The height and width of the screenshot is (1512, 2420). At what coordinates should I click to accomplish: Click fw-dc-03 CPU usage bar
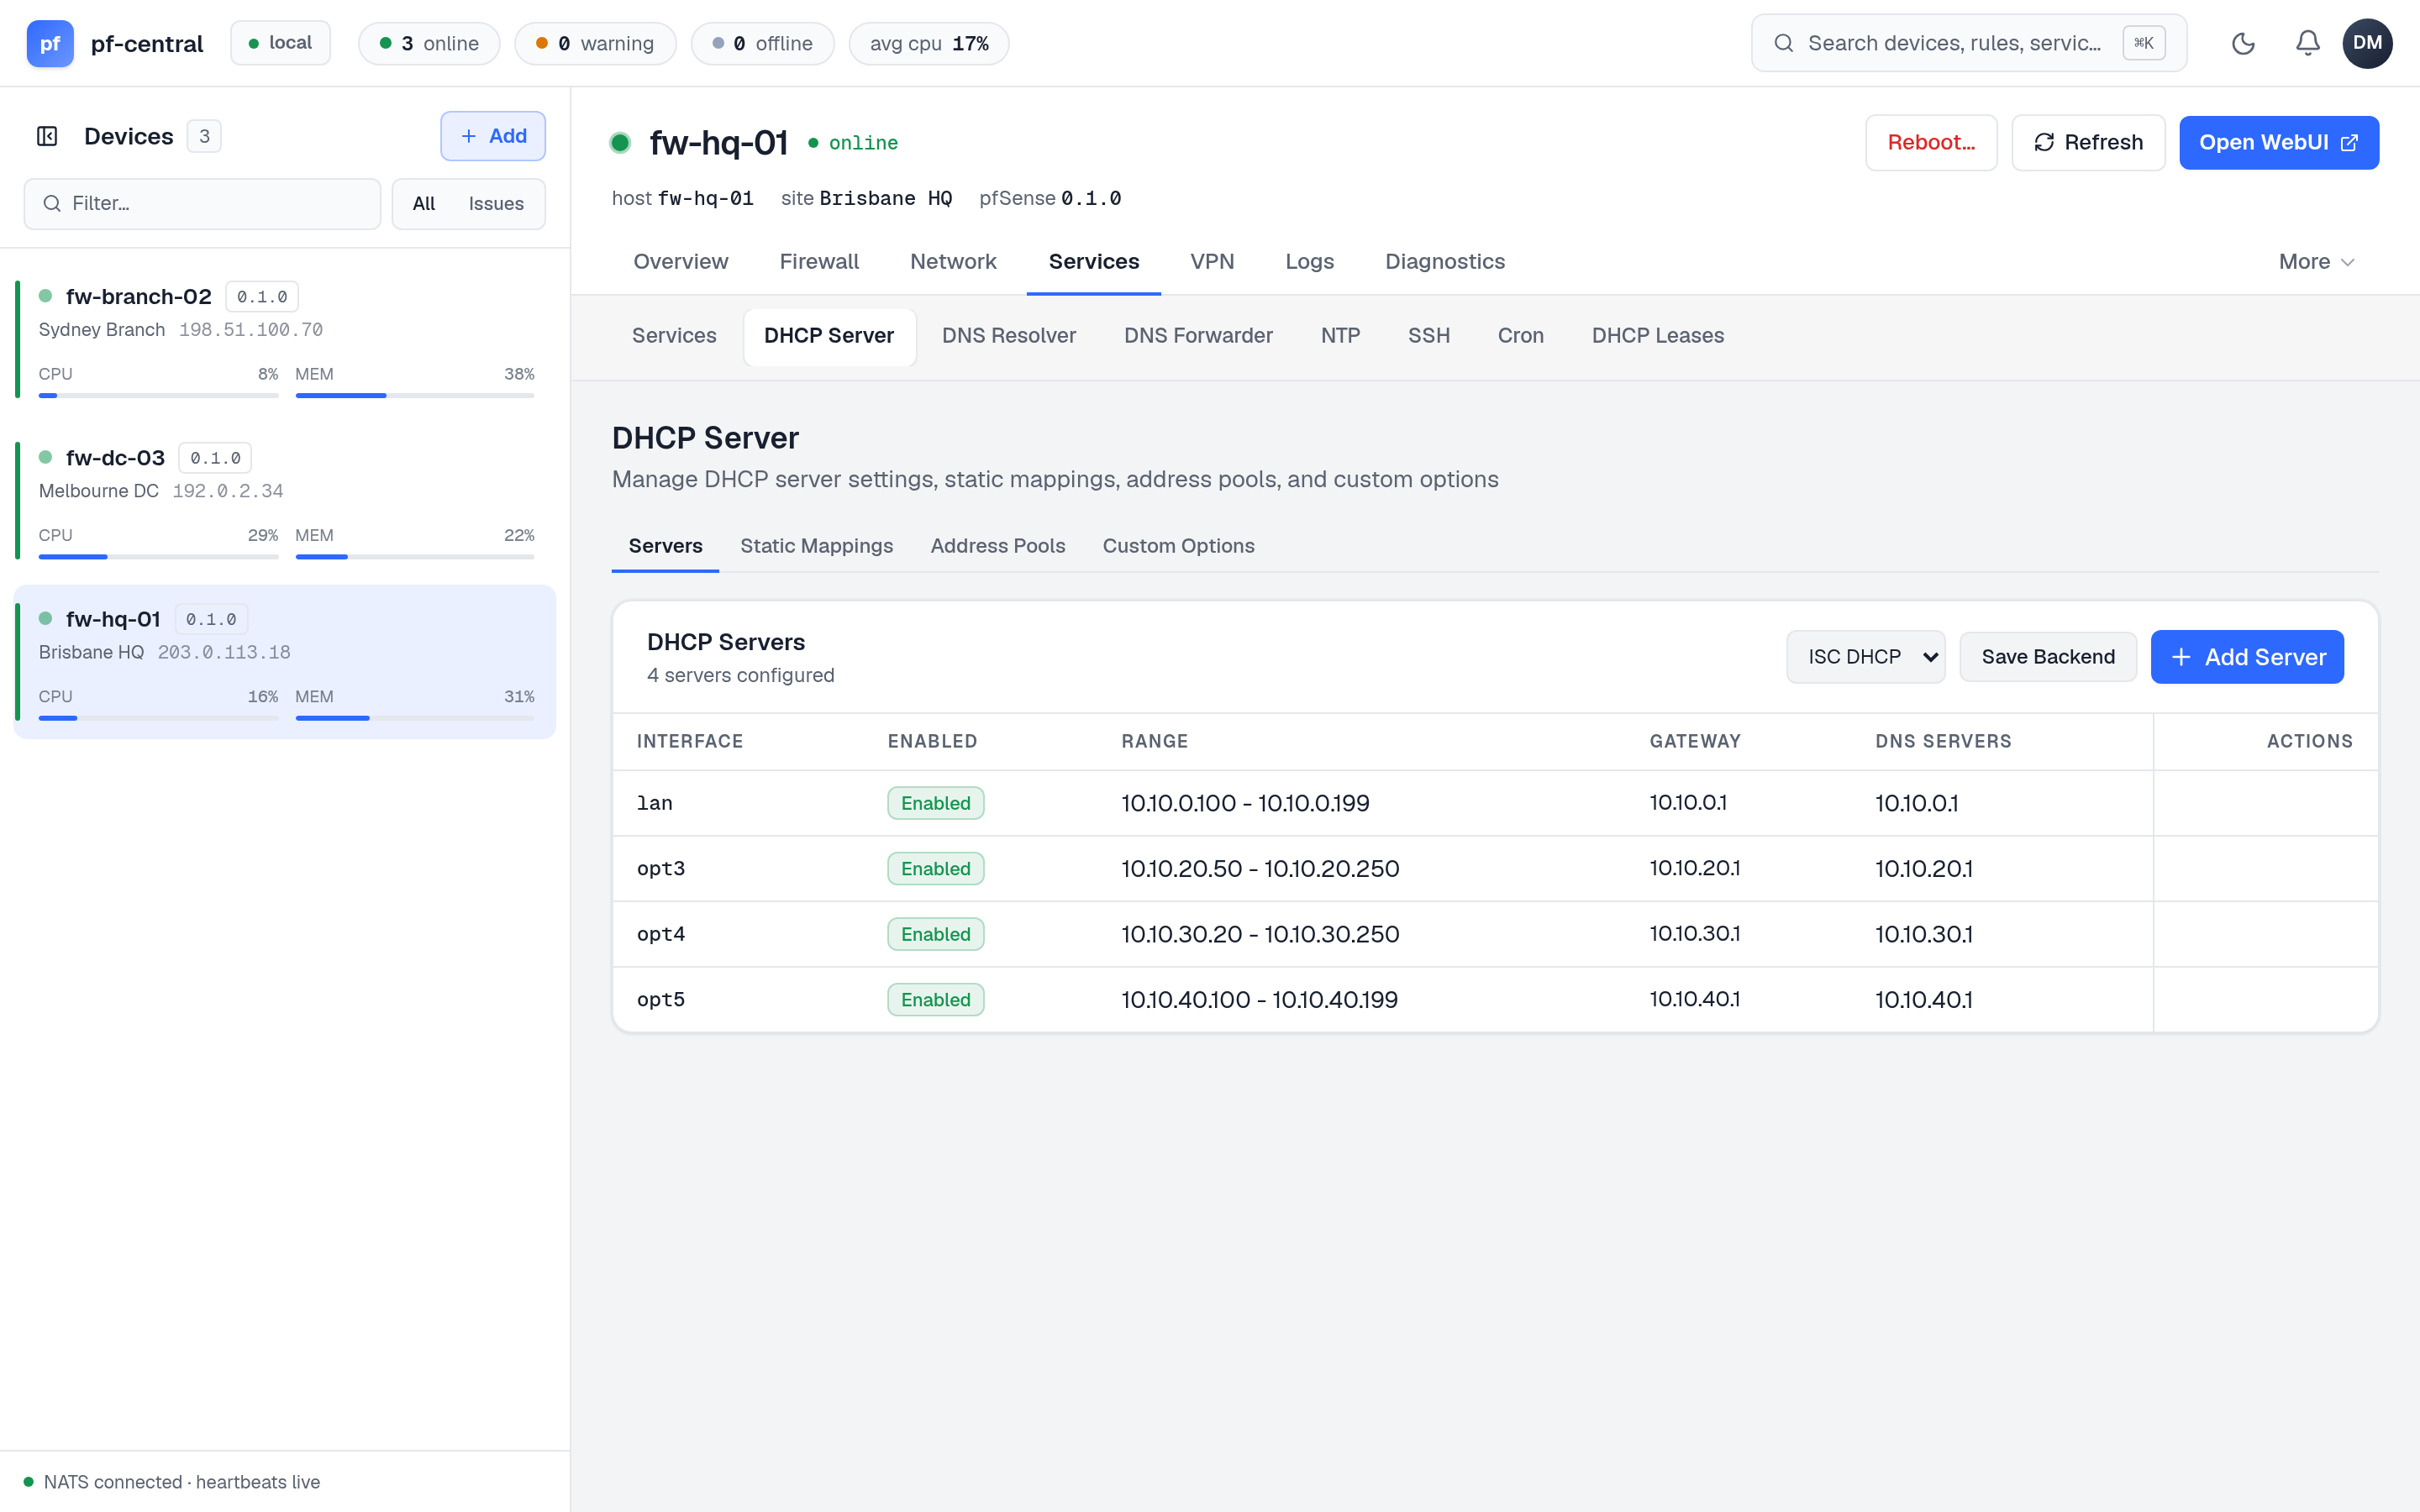158,557
